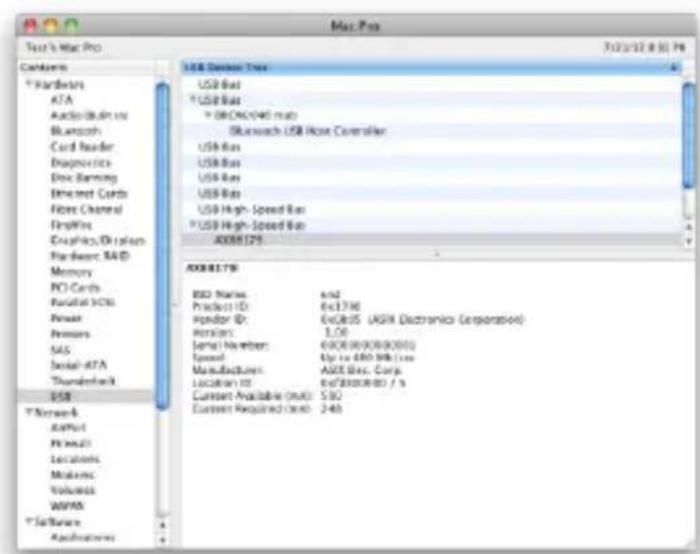Click the date and time in header
The width and height of the screenshot is (700, 554).
(x=644, y=47)
